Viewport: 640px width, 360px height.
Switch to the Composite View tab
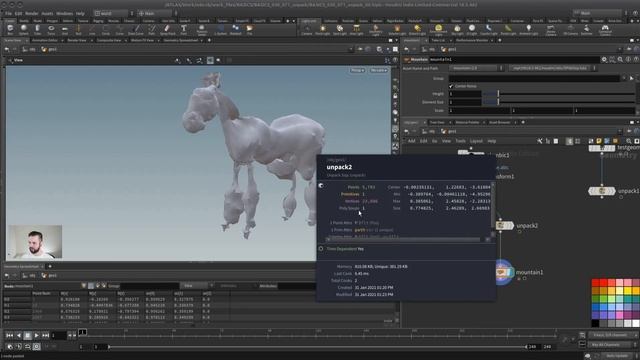(109, 40)
